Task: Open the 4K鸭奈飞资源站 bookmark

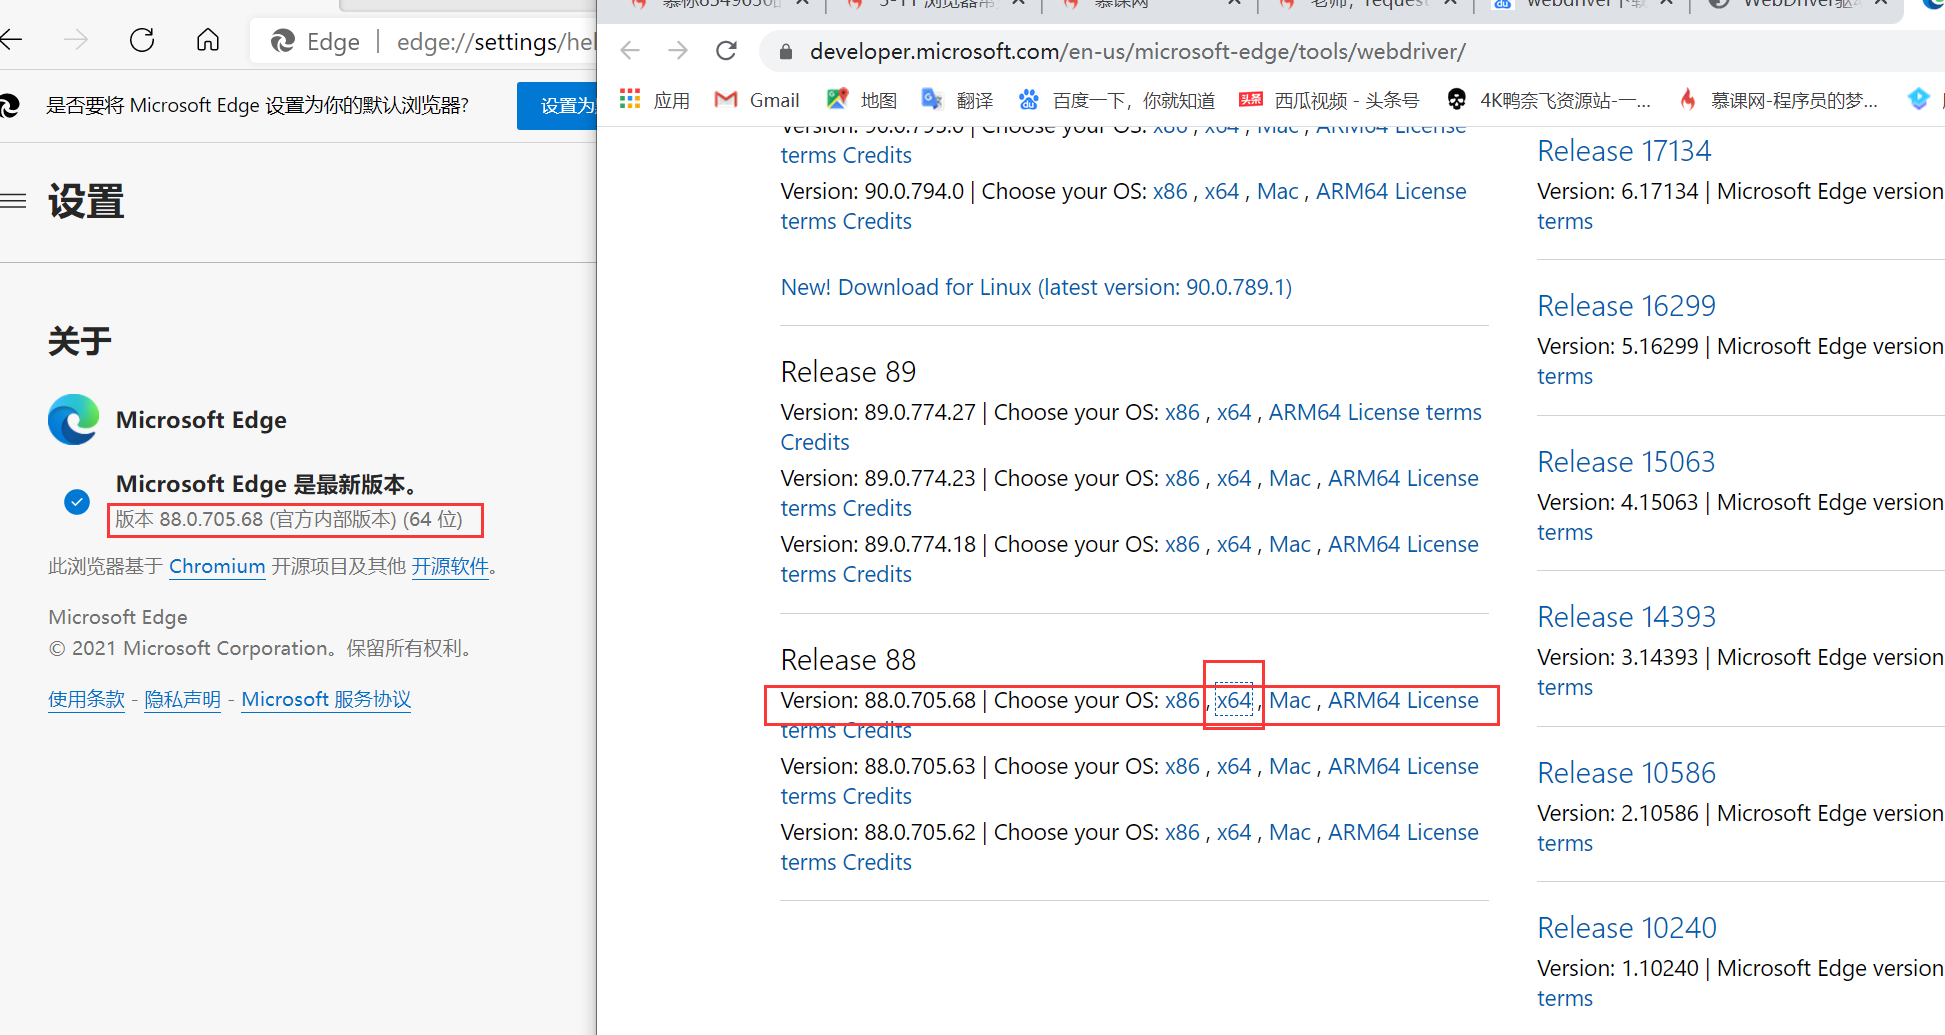Action: (x=1549, y=100)
